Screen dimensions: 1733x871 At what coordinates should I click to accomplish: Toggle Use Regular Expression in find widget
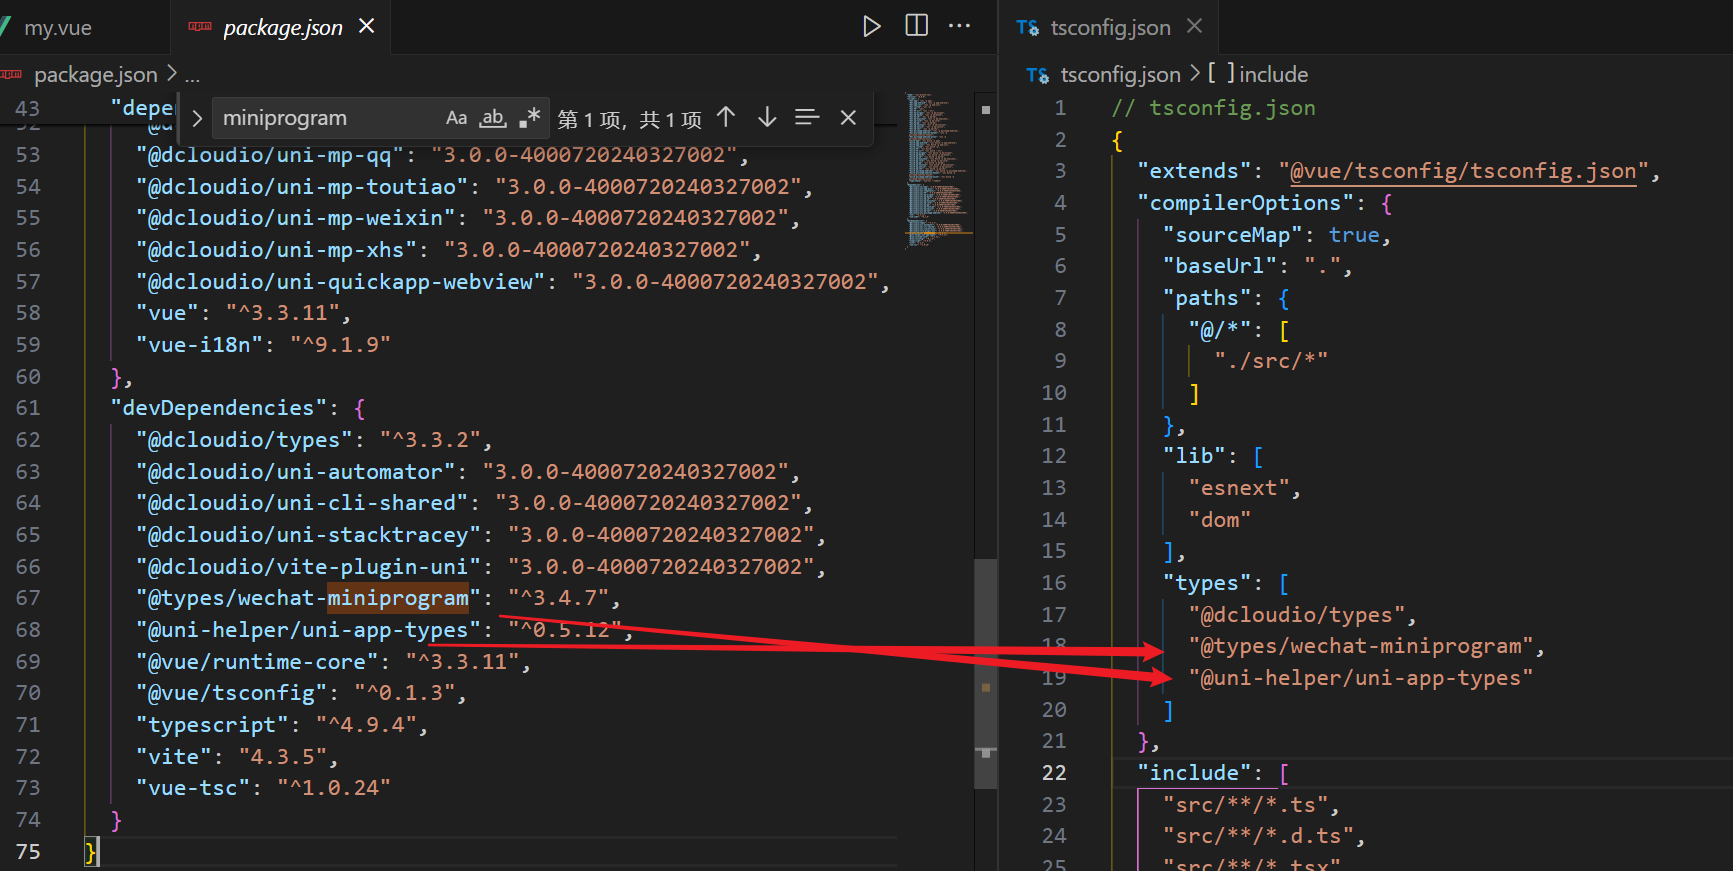coord(530,118)
